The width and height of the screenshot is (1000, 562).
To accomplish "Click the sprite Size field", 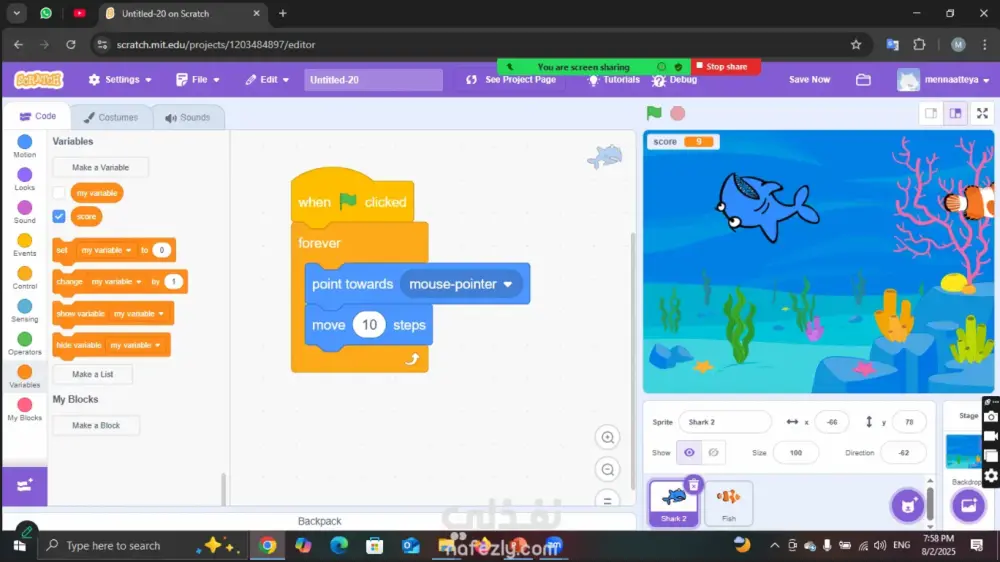I will point(795,452).
